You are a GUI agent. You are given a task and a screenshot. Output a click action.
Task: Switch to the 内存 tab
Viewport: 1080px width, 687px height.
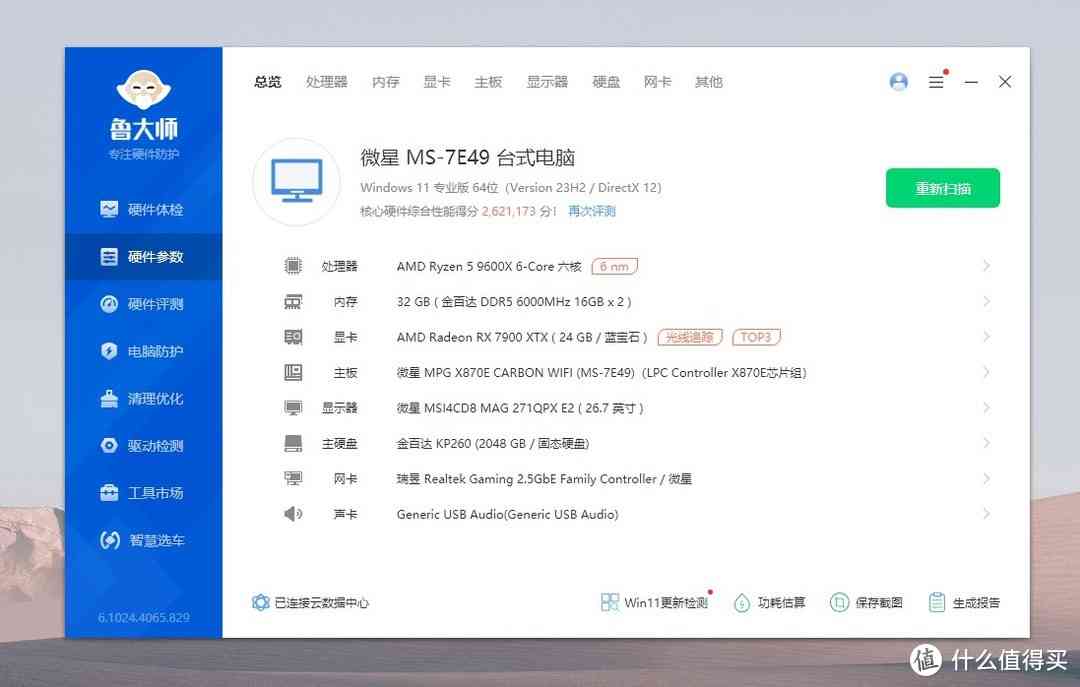click(x=385, y=82)
